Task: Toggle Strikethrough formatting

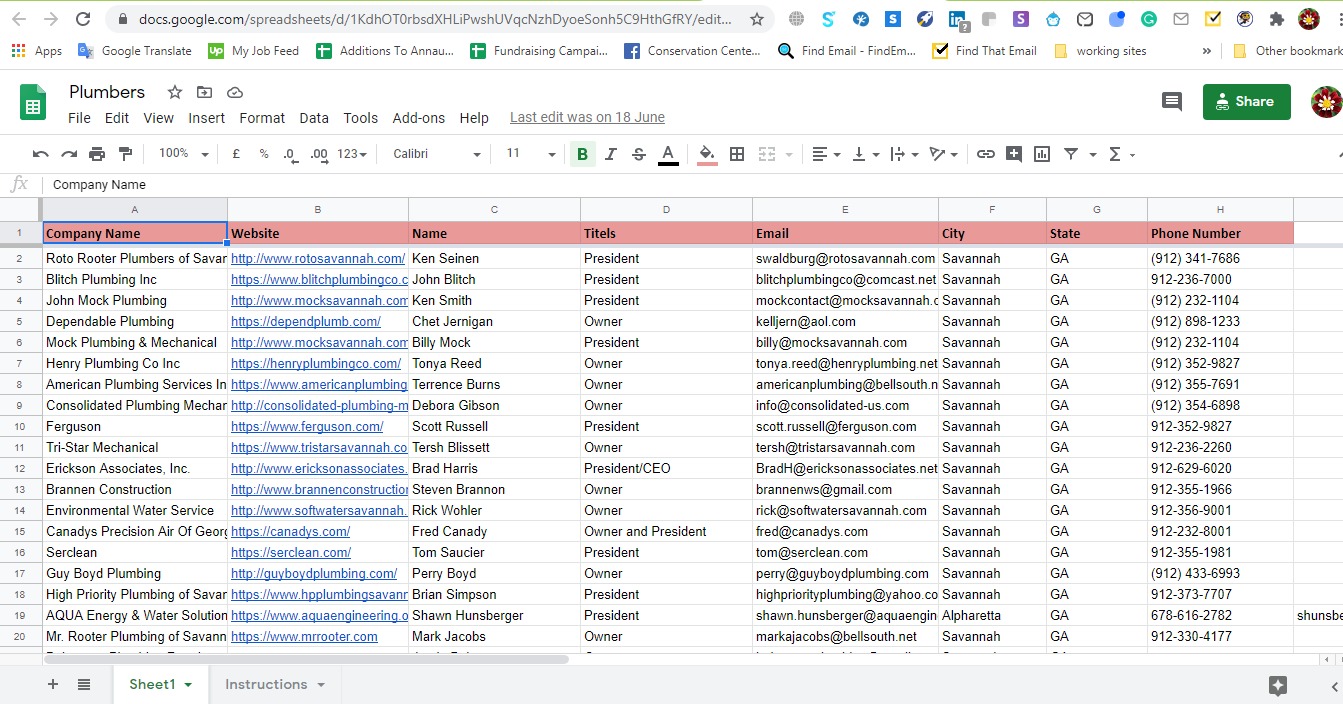Action: click(x=639, y=154)
